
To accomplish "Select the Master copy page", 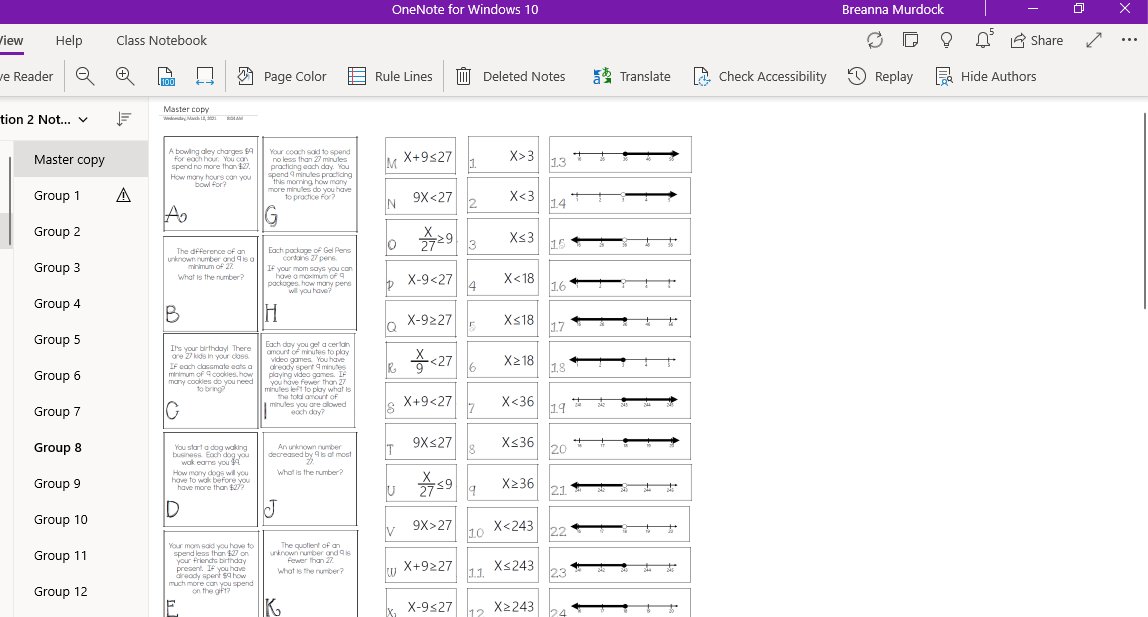I will pos(81,160).
